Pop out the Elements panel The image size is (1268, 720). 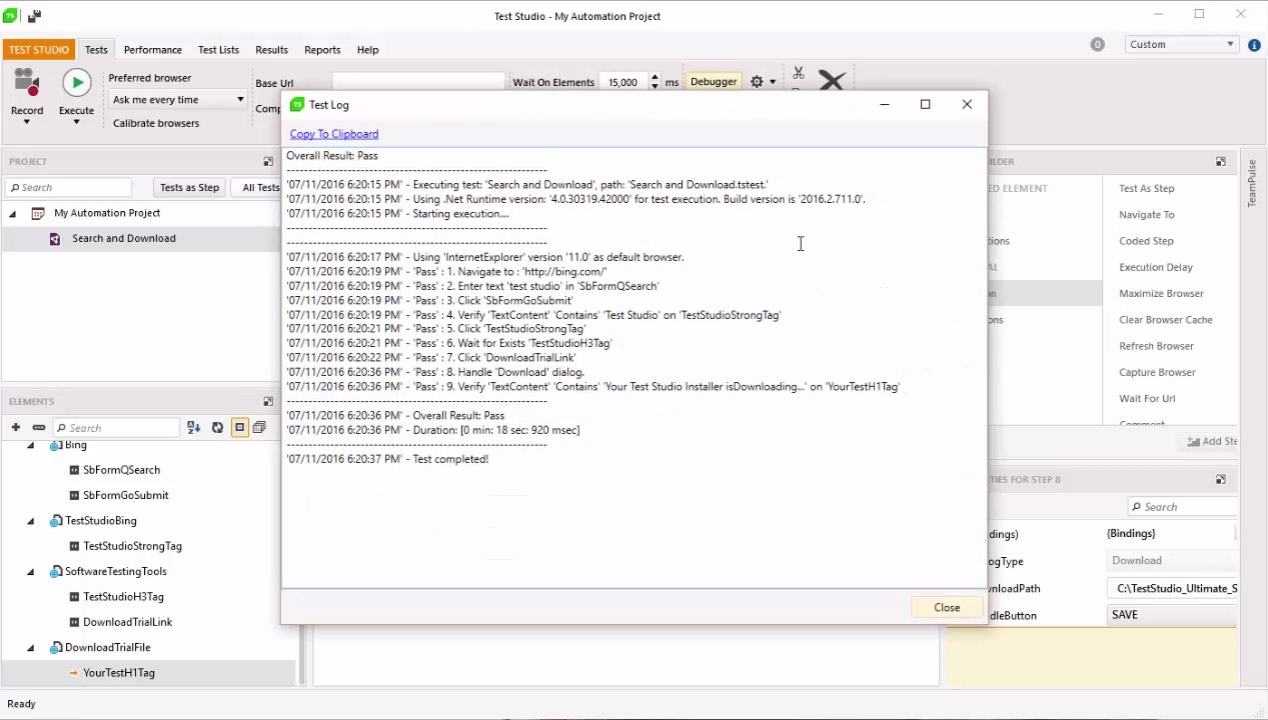coord(268,401)
